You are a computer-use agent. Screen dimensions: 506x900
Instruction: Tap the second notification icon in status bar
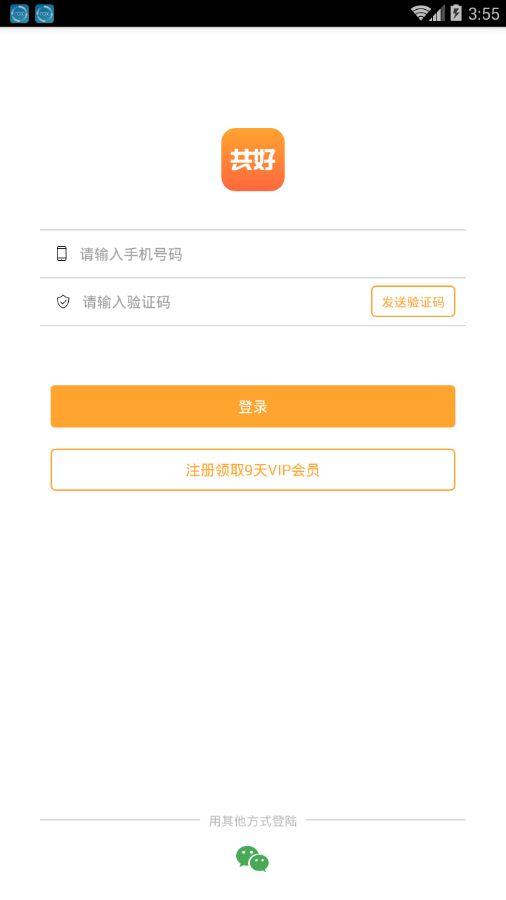[x=45, y=13]
